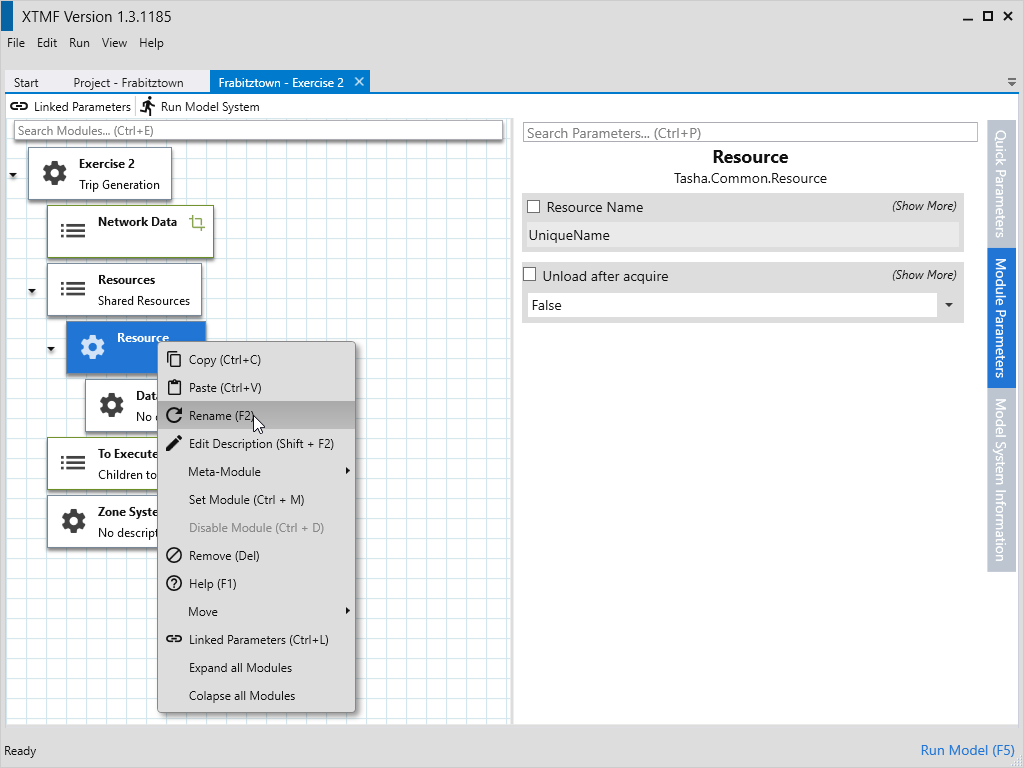The image size is (1024, 768).
Task: Expand the Meta-Module submenu
Action: pyautogui.click(x=347, y=472)
